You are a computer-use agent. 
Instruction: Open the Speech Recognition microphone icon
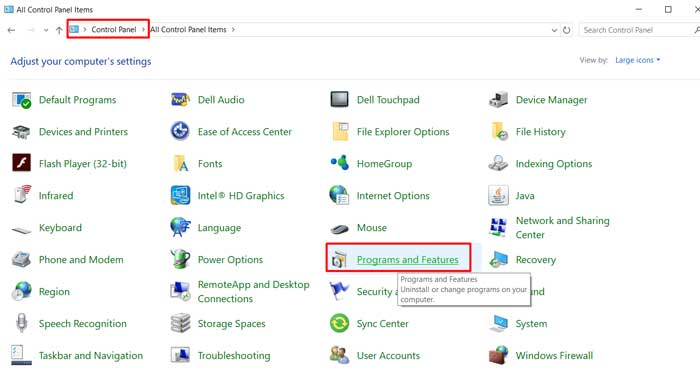21,323
